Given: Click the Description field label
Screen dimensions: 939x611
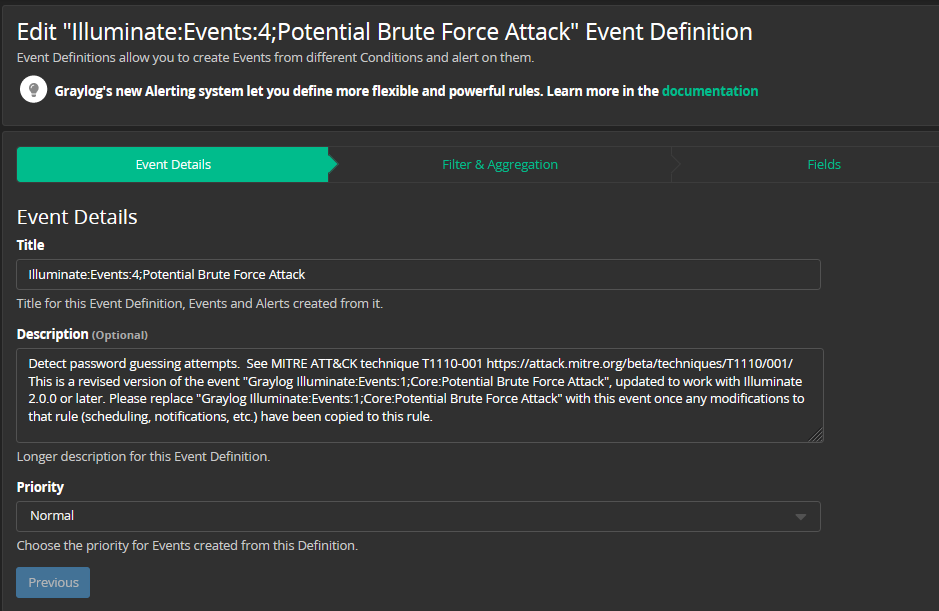Looking at the screenshot, I should click(x=52, y=334).
